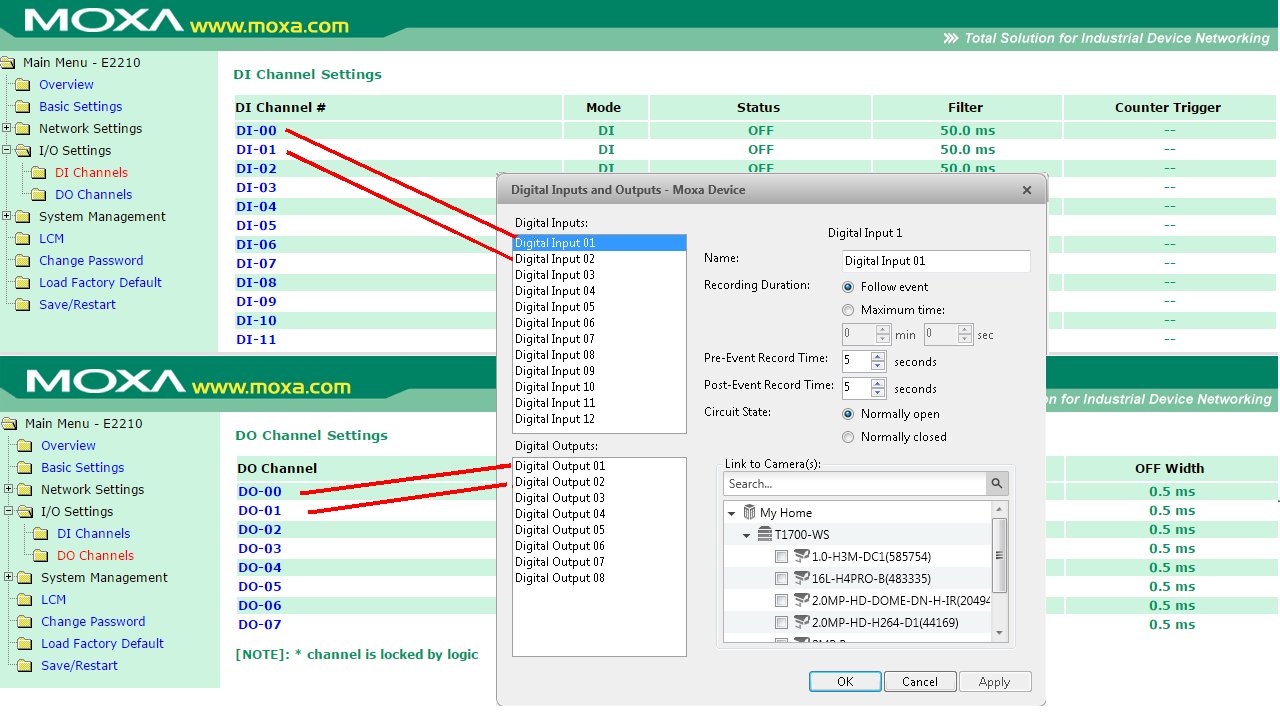Select Digital Output 03 in the list
The image size is (1280, 714).
pyautogui.click(x=559, y=498)
